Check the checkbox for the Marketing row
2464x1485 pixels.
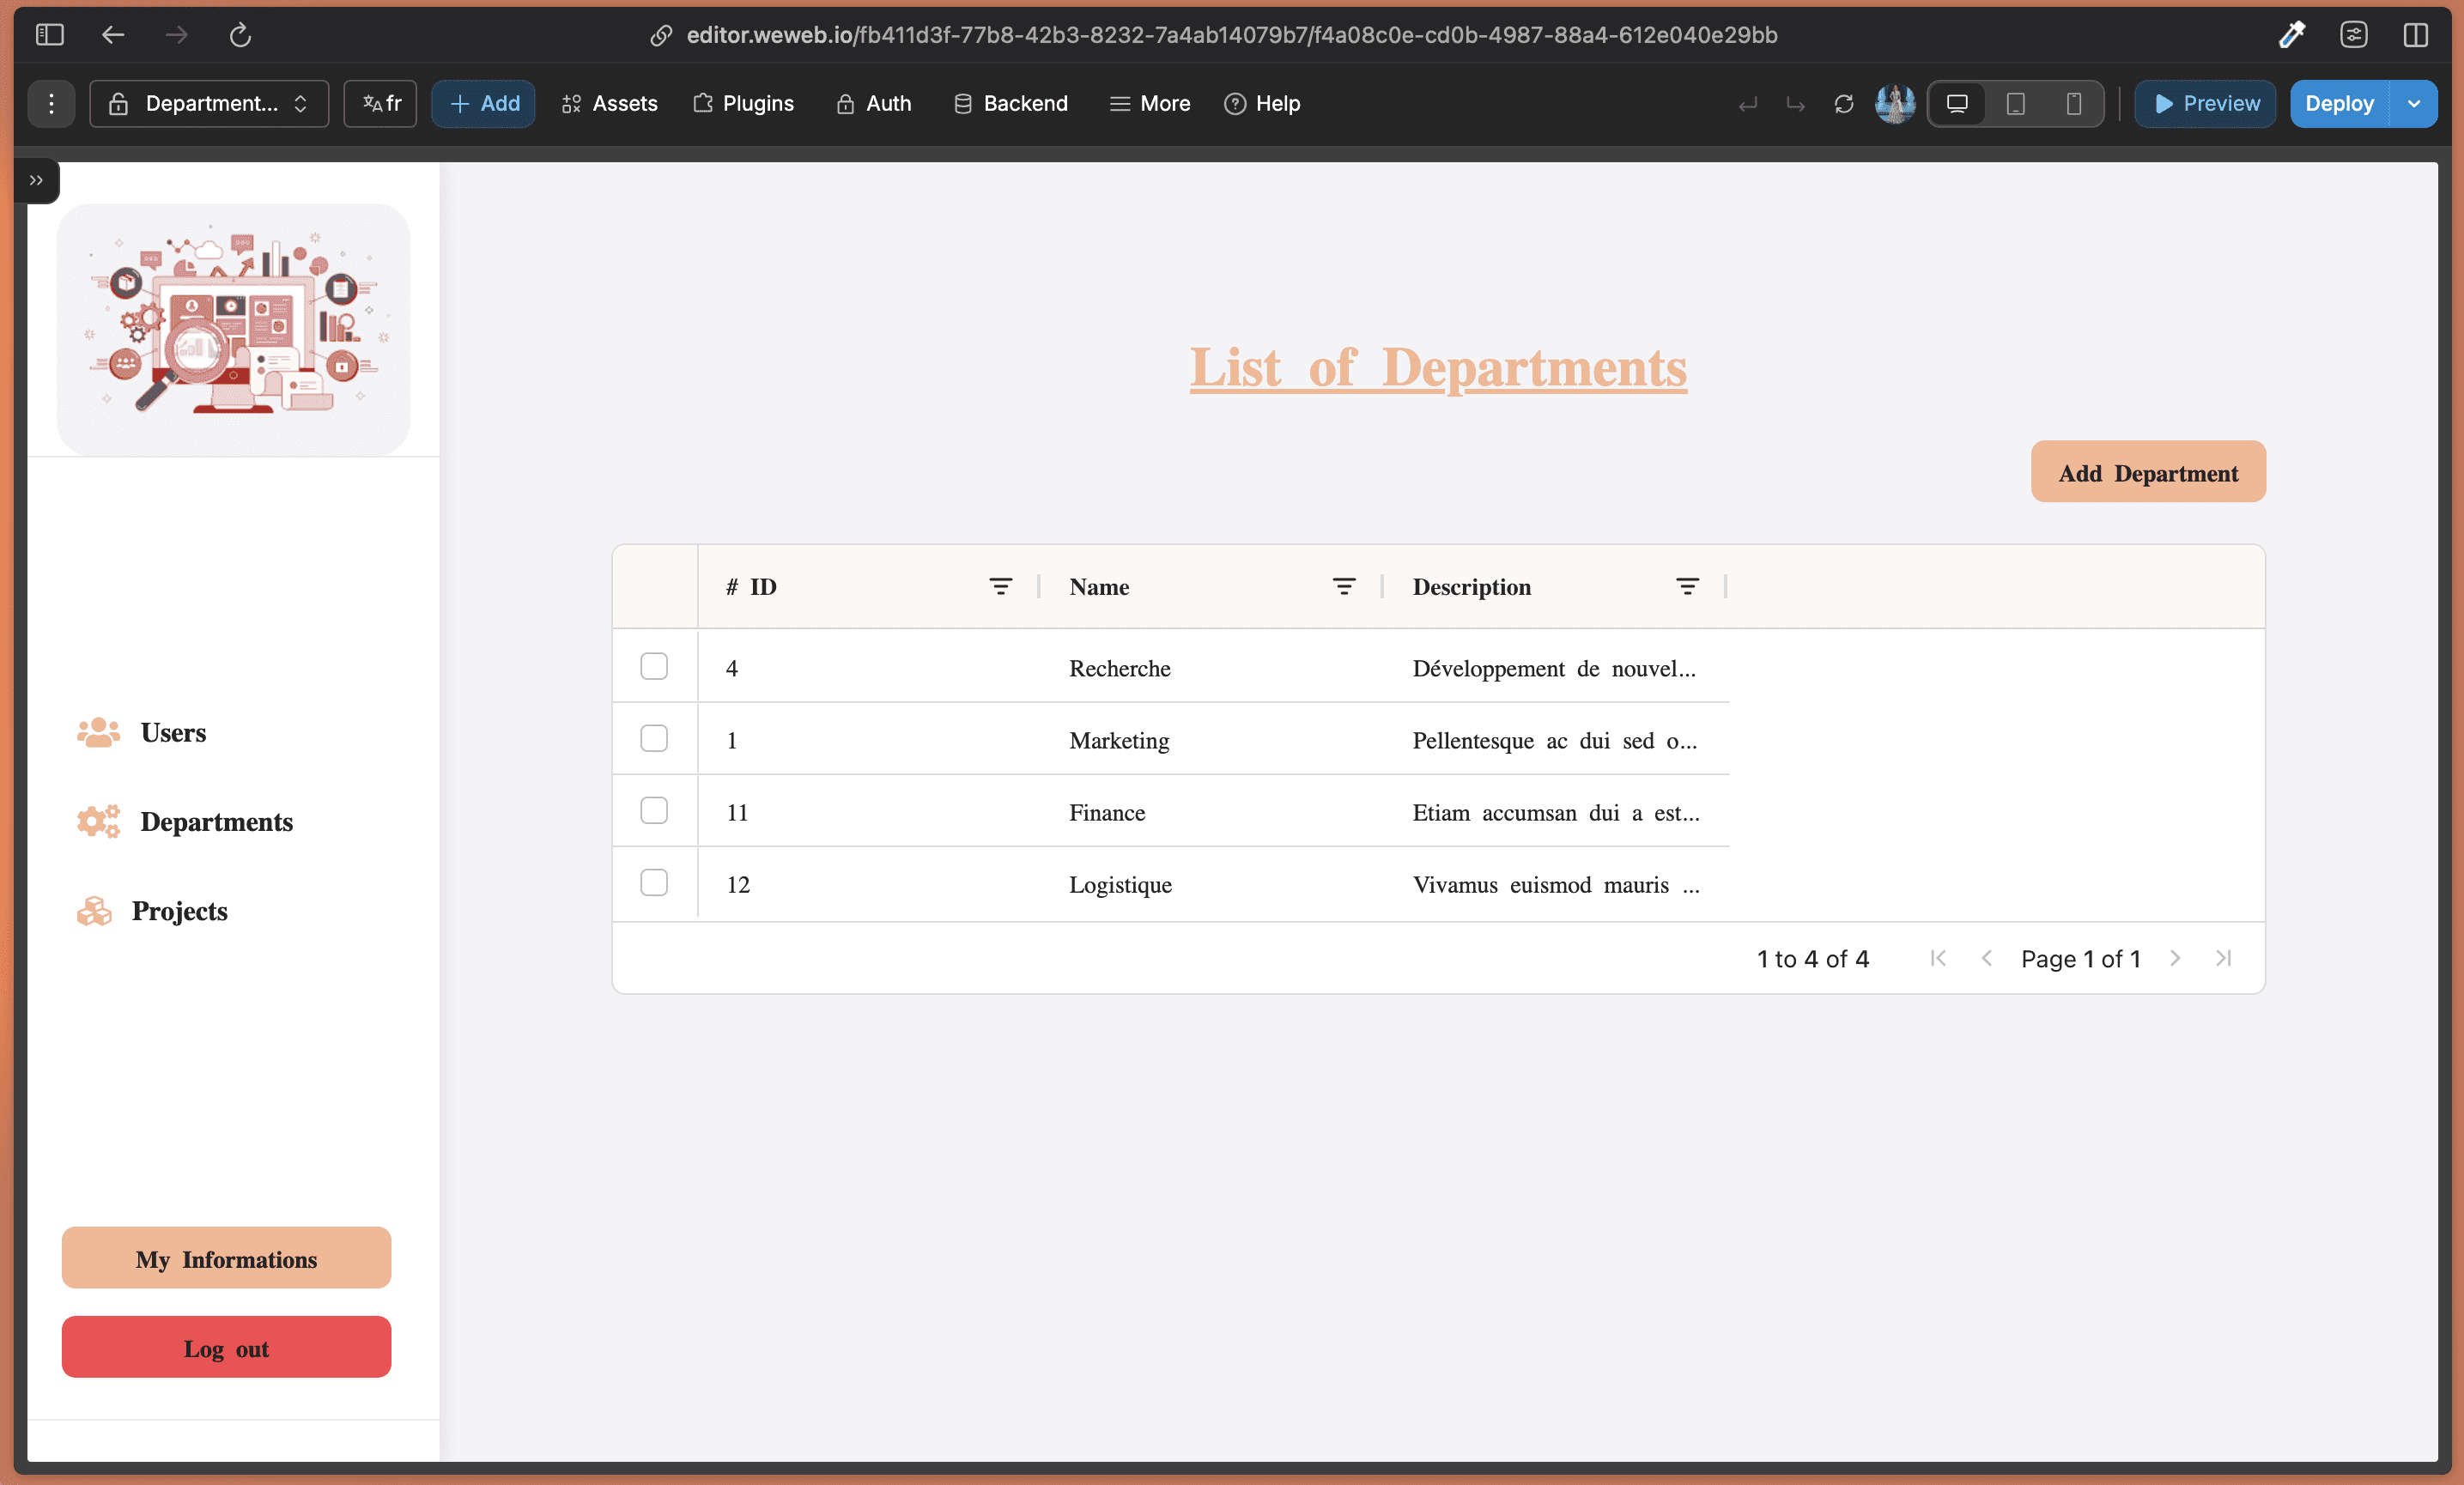(x=654, y=739)
